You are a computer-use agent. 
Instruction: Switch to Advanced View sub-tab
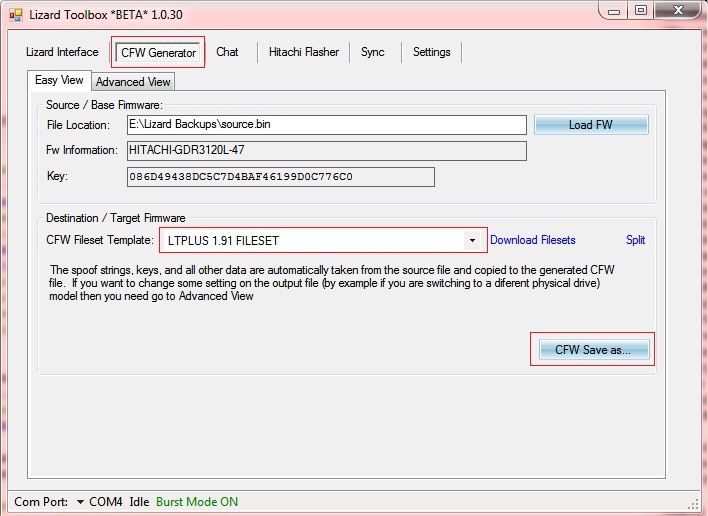coord(133,82)
